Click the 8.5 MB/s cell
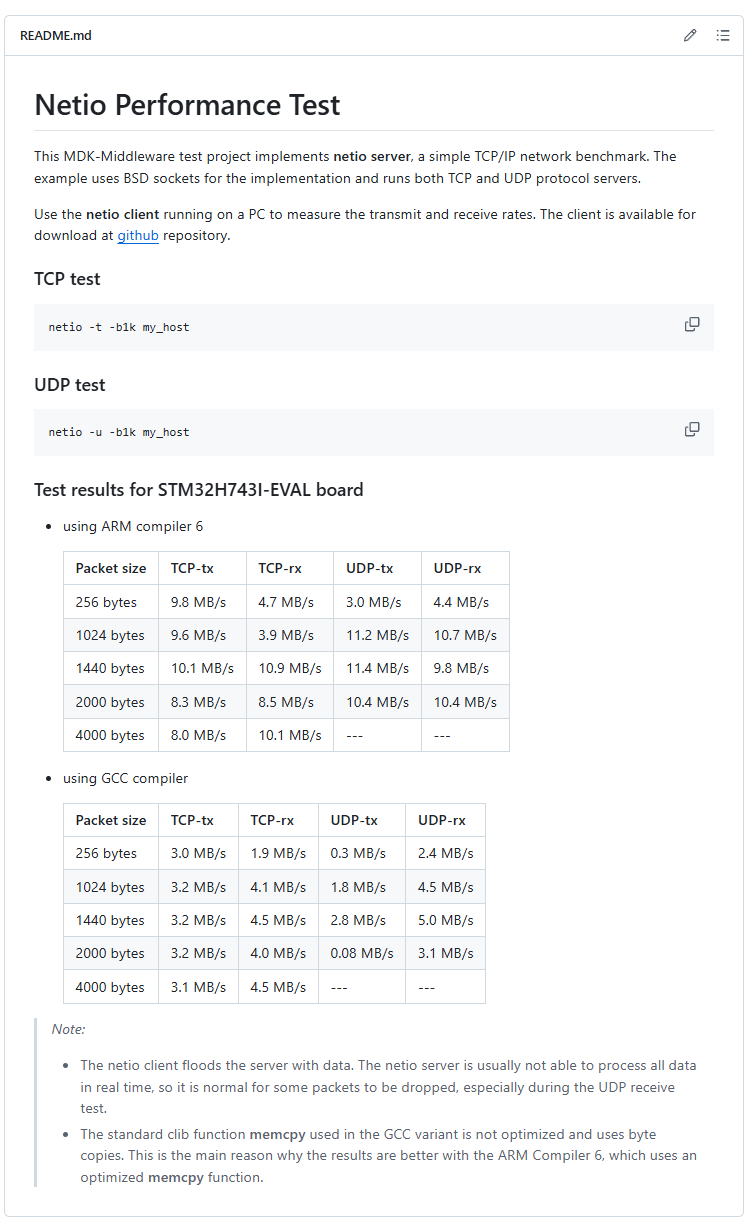Viewport: 754px width, 1227px height. [x=290, y=702]
